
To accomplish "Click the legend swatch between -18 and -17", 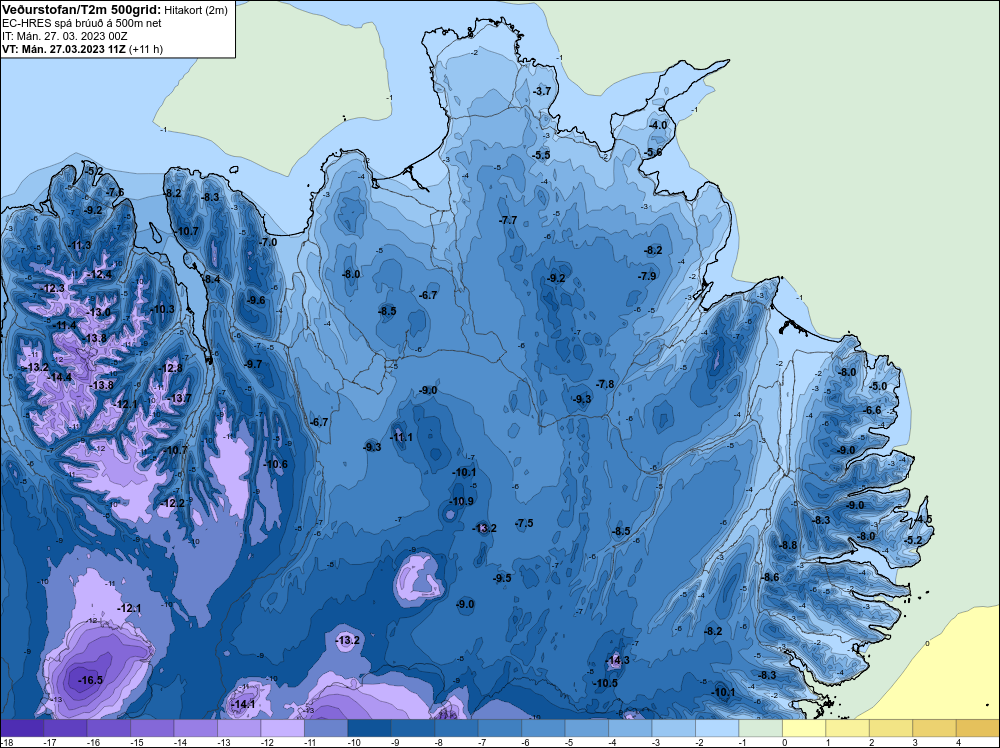I will (x=22, y=728).
